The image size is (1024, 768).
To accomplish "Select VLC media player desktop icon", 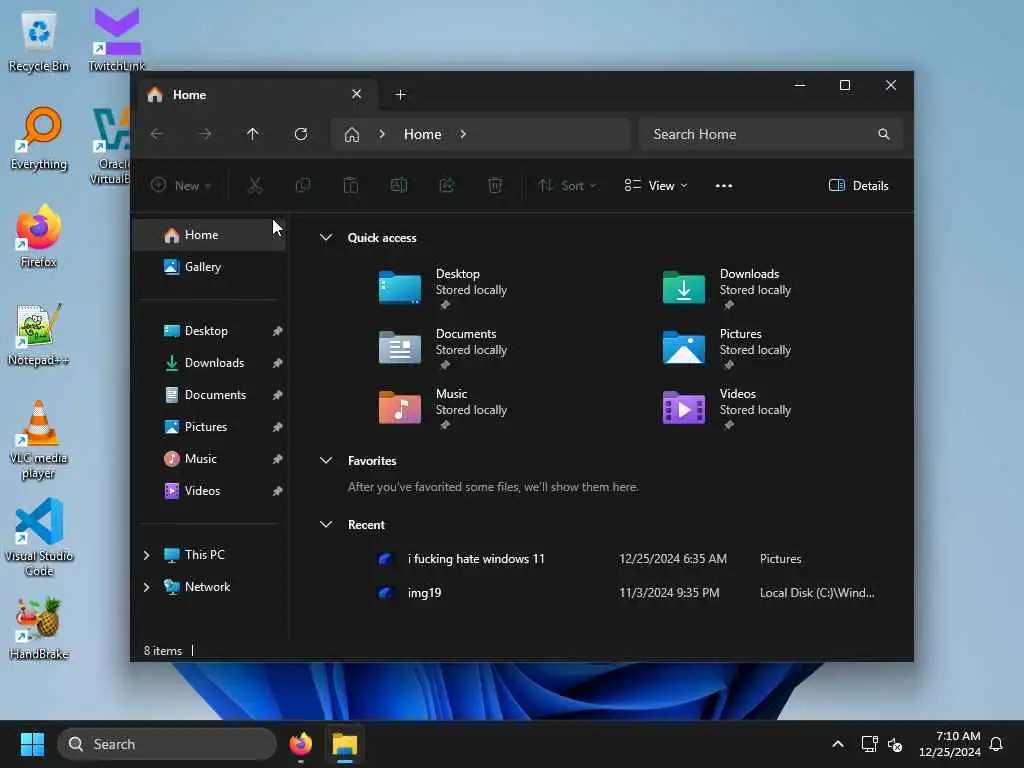I will point(39,440).
